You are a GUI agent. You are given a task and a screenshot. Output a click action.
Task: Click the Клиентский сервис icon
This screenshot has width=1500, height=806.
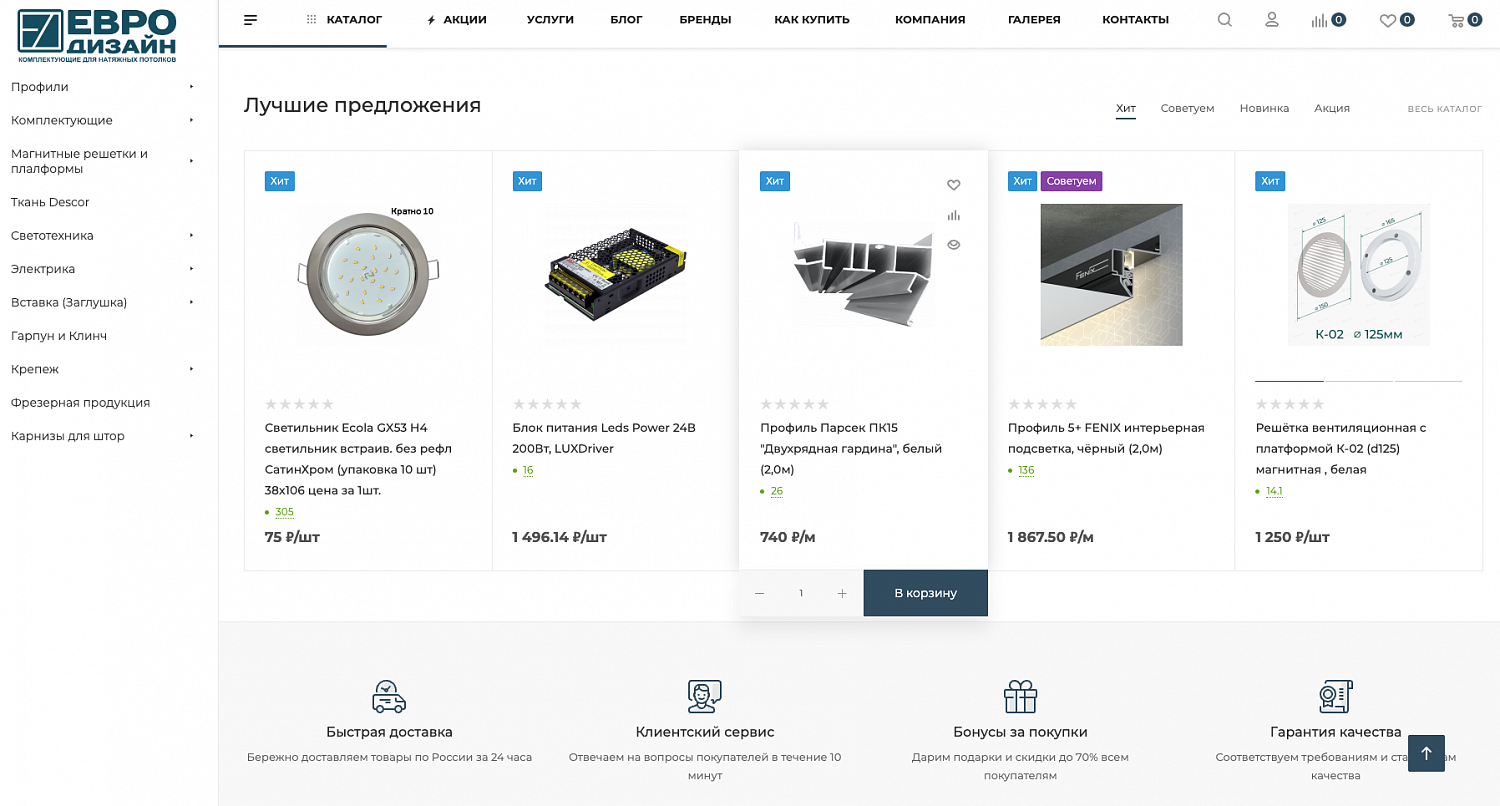point(705,696)
